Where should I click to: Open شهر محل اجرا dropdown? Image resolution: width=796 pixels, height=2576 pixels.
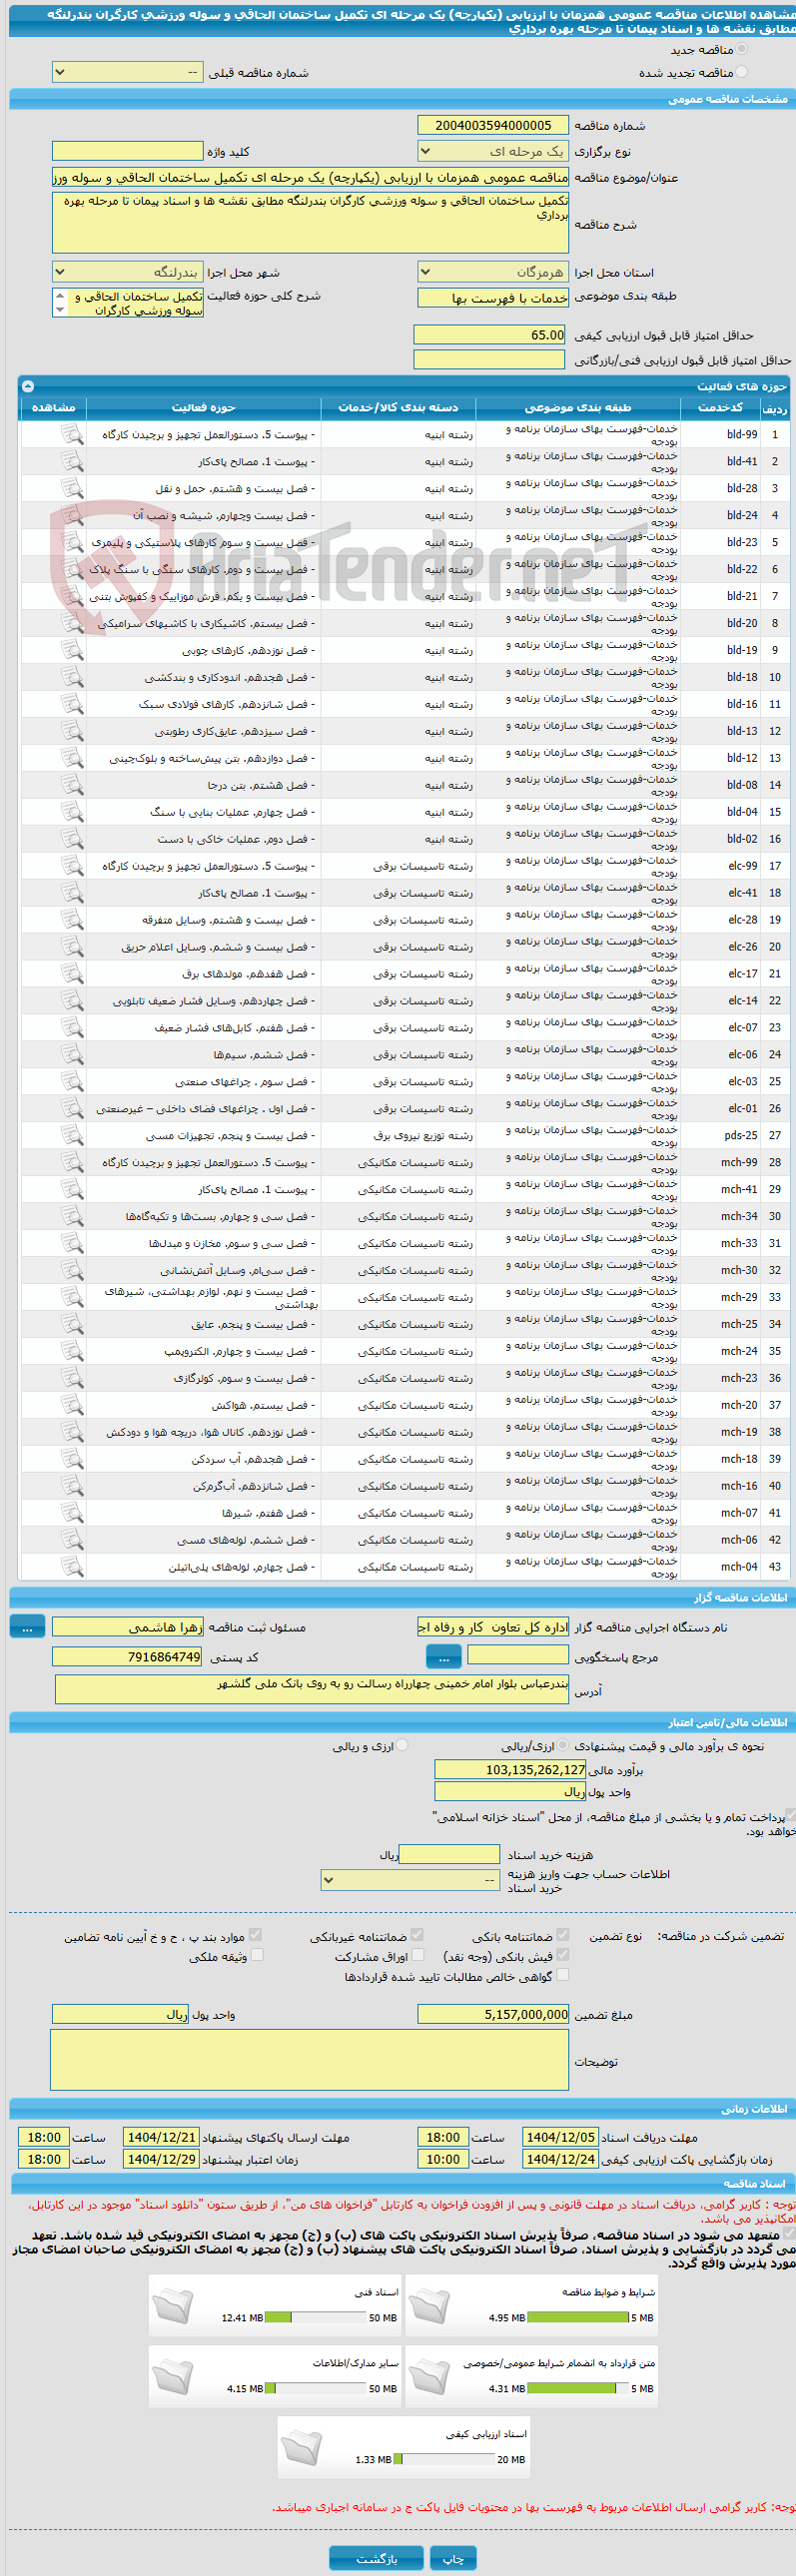pos(127,272)
